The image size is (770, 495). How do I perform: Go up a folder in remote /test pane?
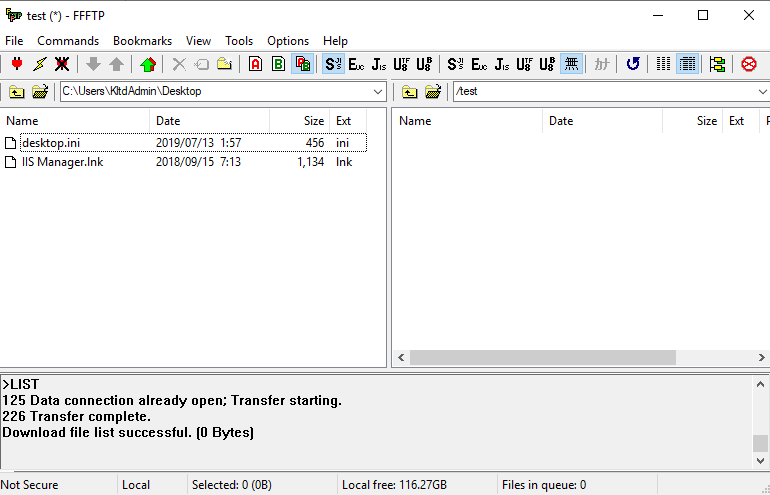410,92
